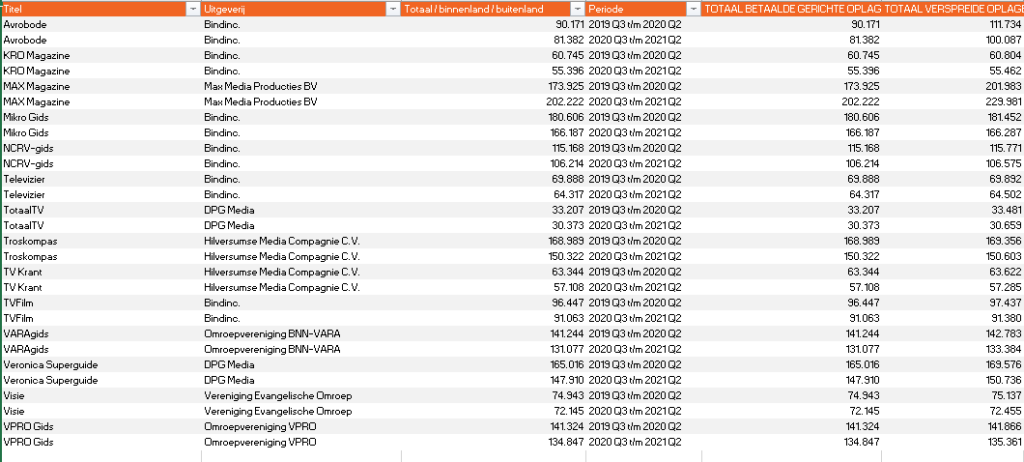This screenshot has width=1024, height=462.
Task: Click the Mikro Gids title in the 180.606 row
Action: 26,118
